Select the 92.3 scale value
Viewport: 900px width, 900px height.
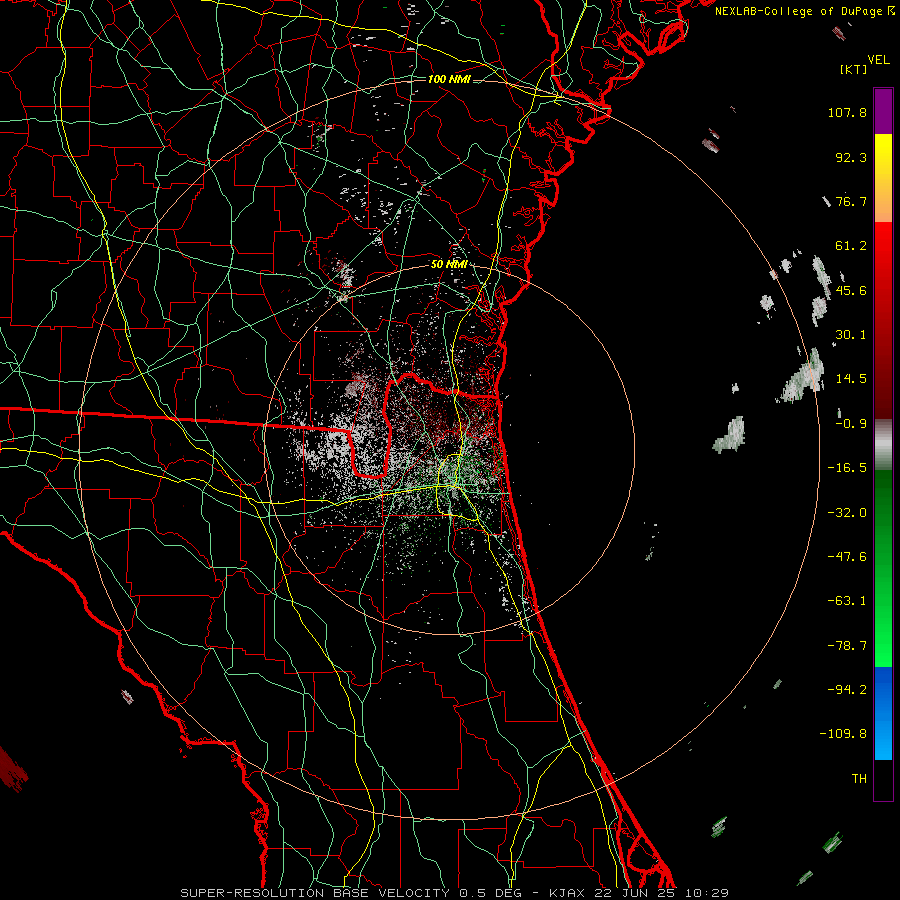pos(851,157)
